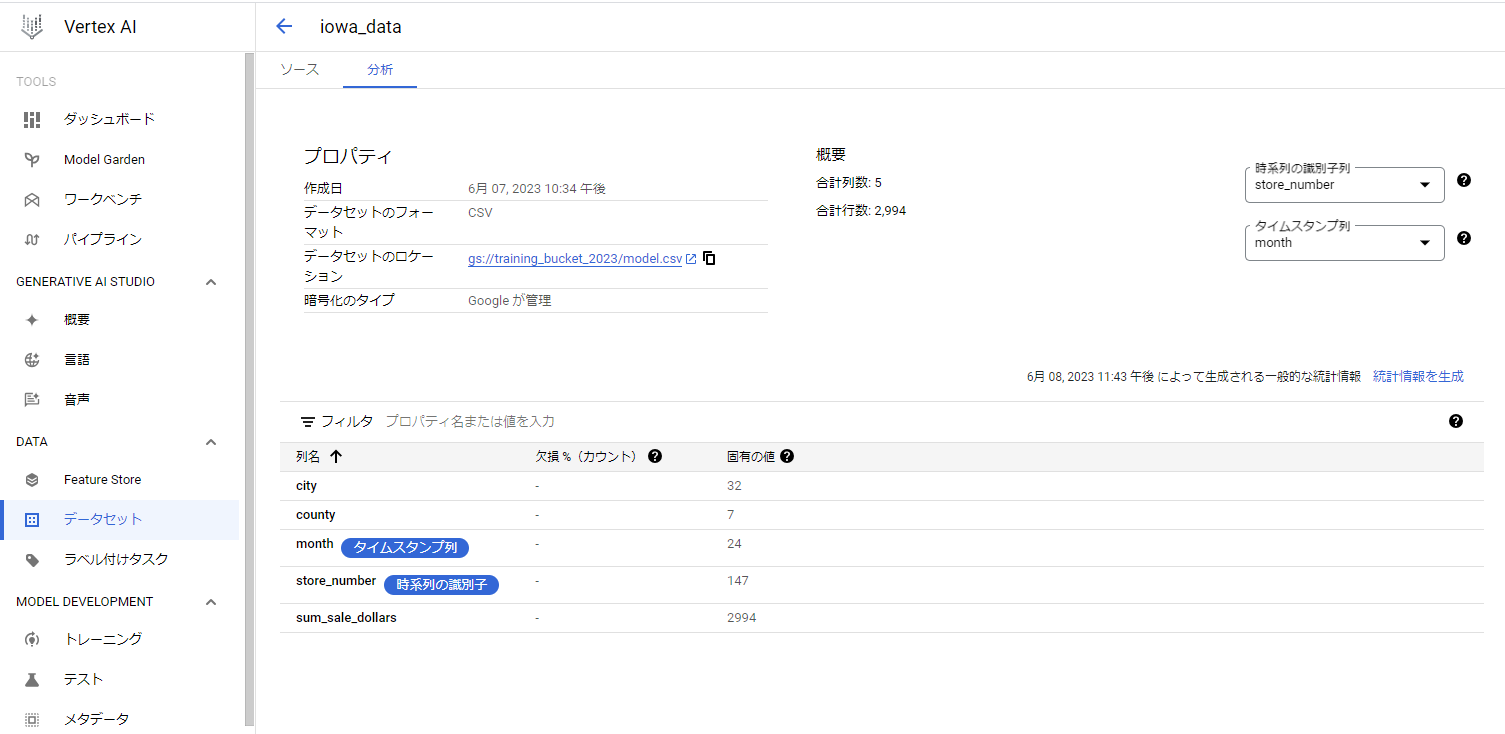Click the Vertex AI logo icon
1505x734 pixels.
click(32, 27)
